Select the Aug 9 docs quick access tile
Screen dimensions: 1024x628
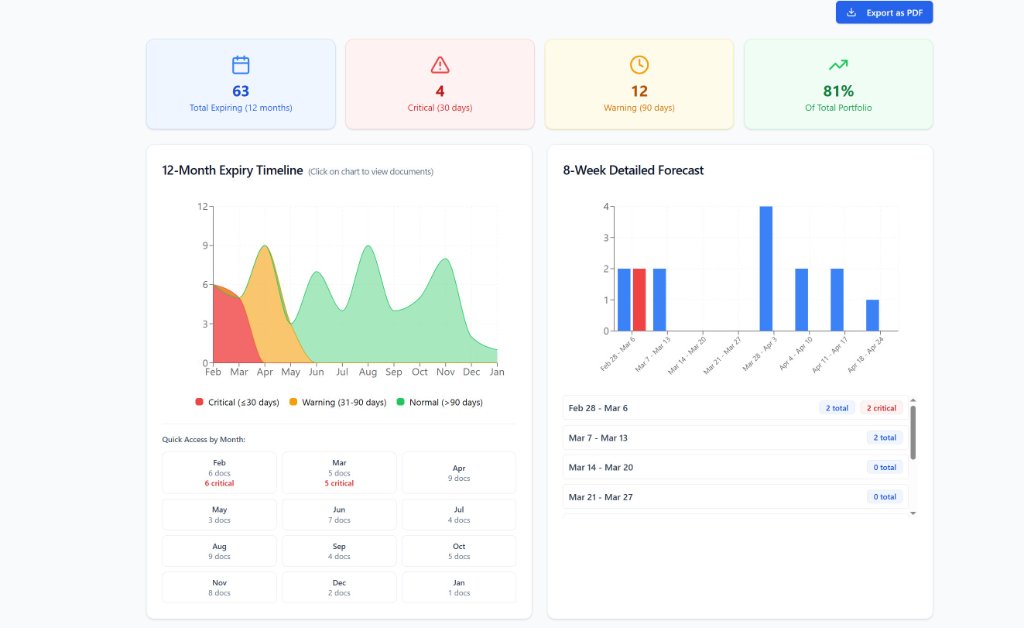point(219,551)
